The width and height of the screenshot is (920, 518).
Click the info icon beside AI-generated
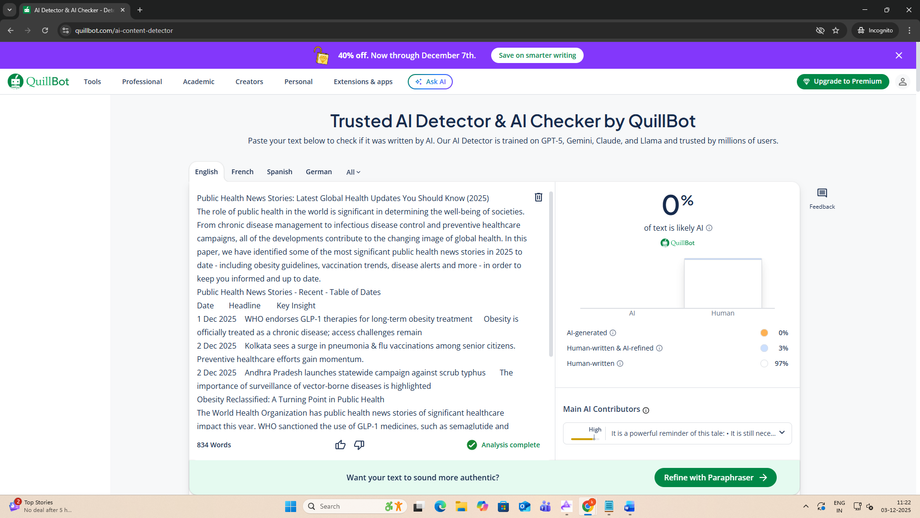613,333
